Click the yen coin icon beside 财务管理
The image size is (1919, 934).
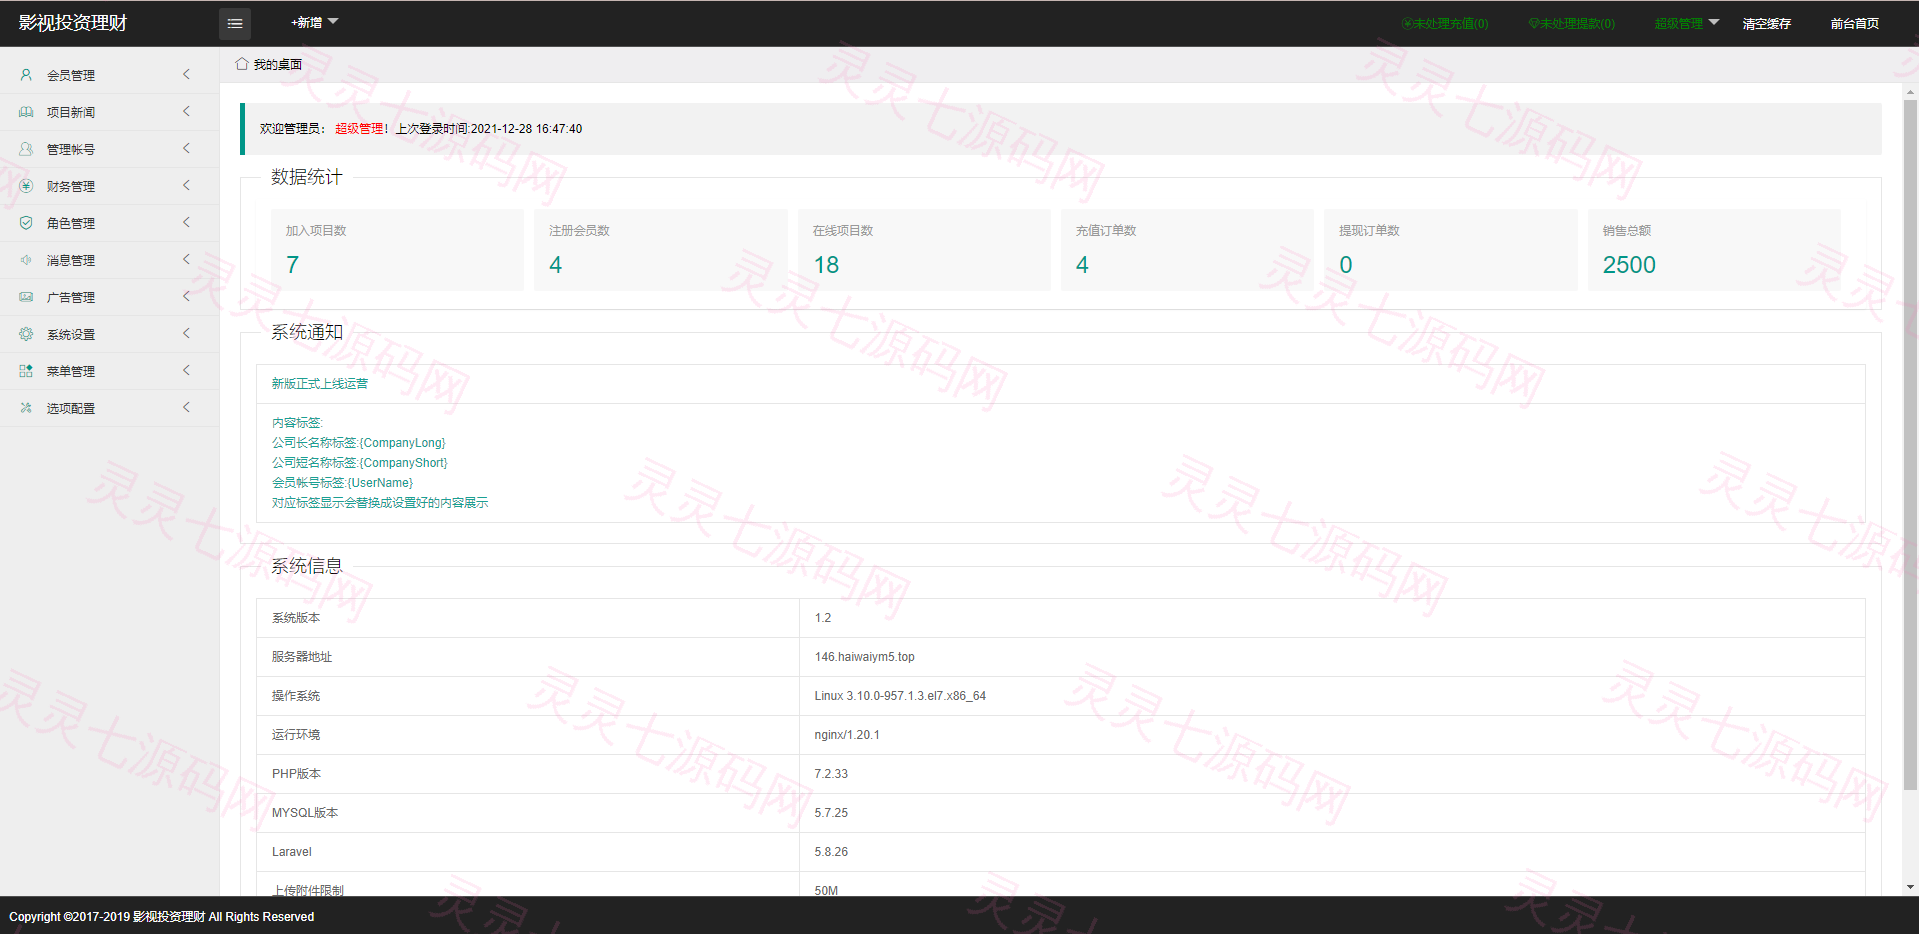click(x=26, y=186)
